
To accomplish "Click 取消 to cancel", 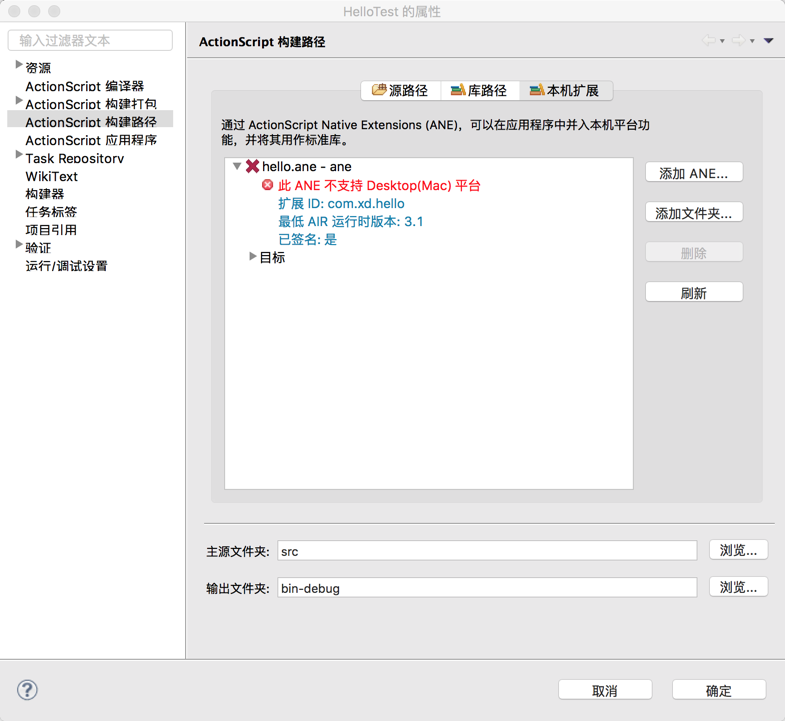I will click(605, 690).
